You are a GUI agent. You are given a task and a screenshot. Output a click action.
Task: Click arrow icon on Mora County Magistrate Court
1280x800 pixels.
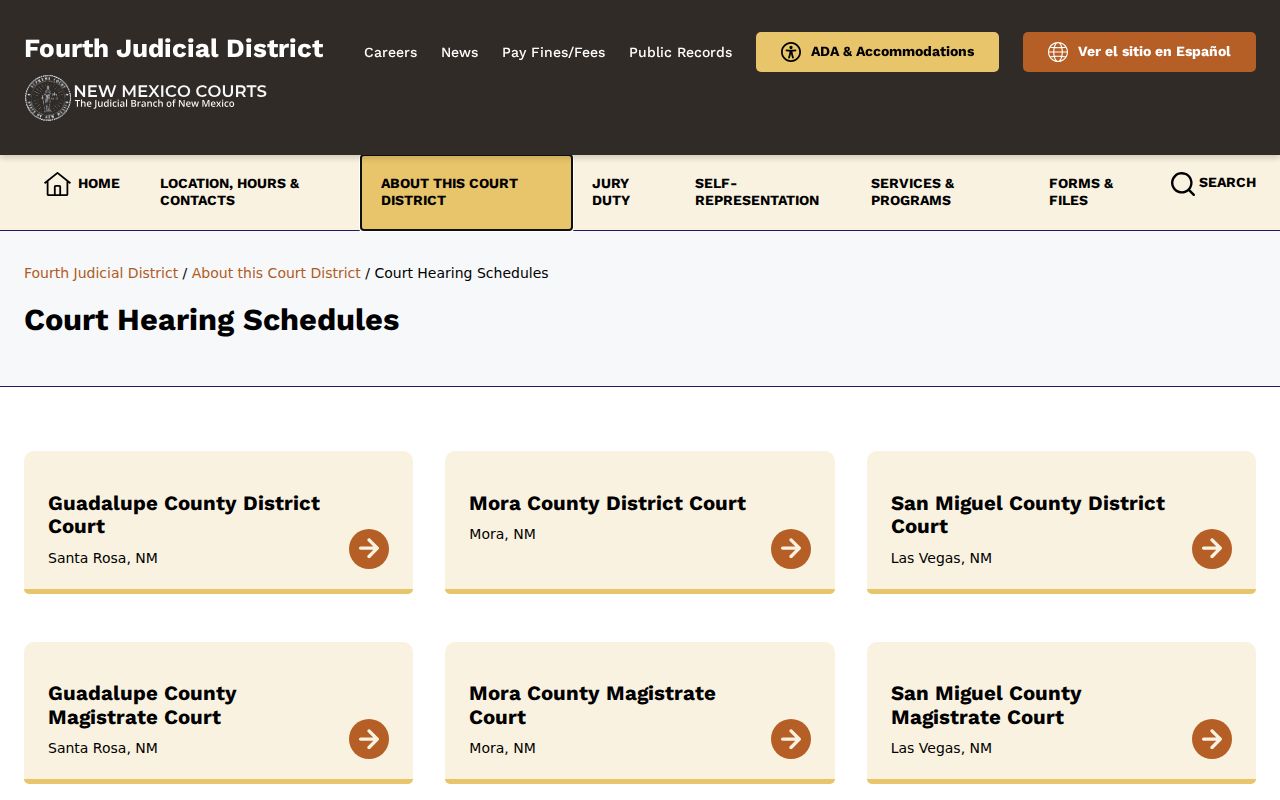(791, 739)
